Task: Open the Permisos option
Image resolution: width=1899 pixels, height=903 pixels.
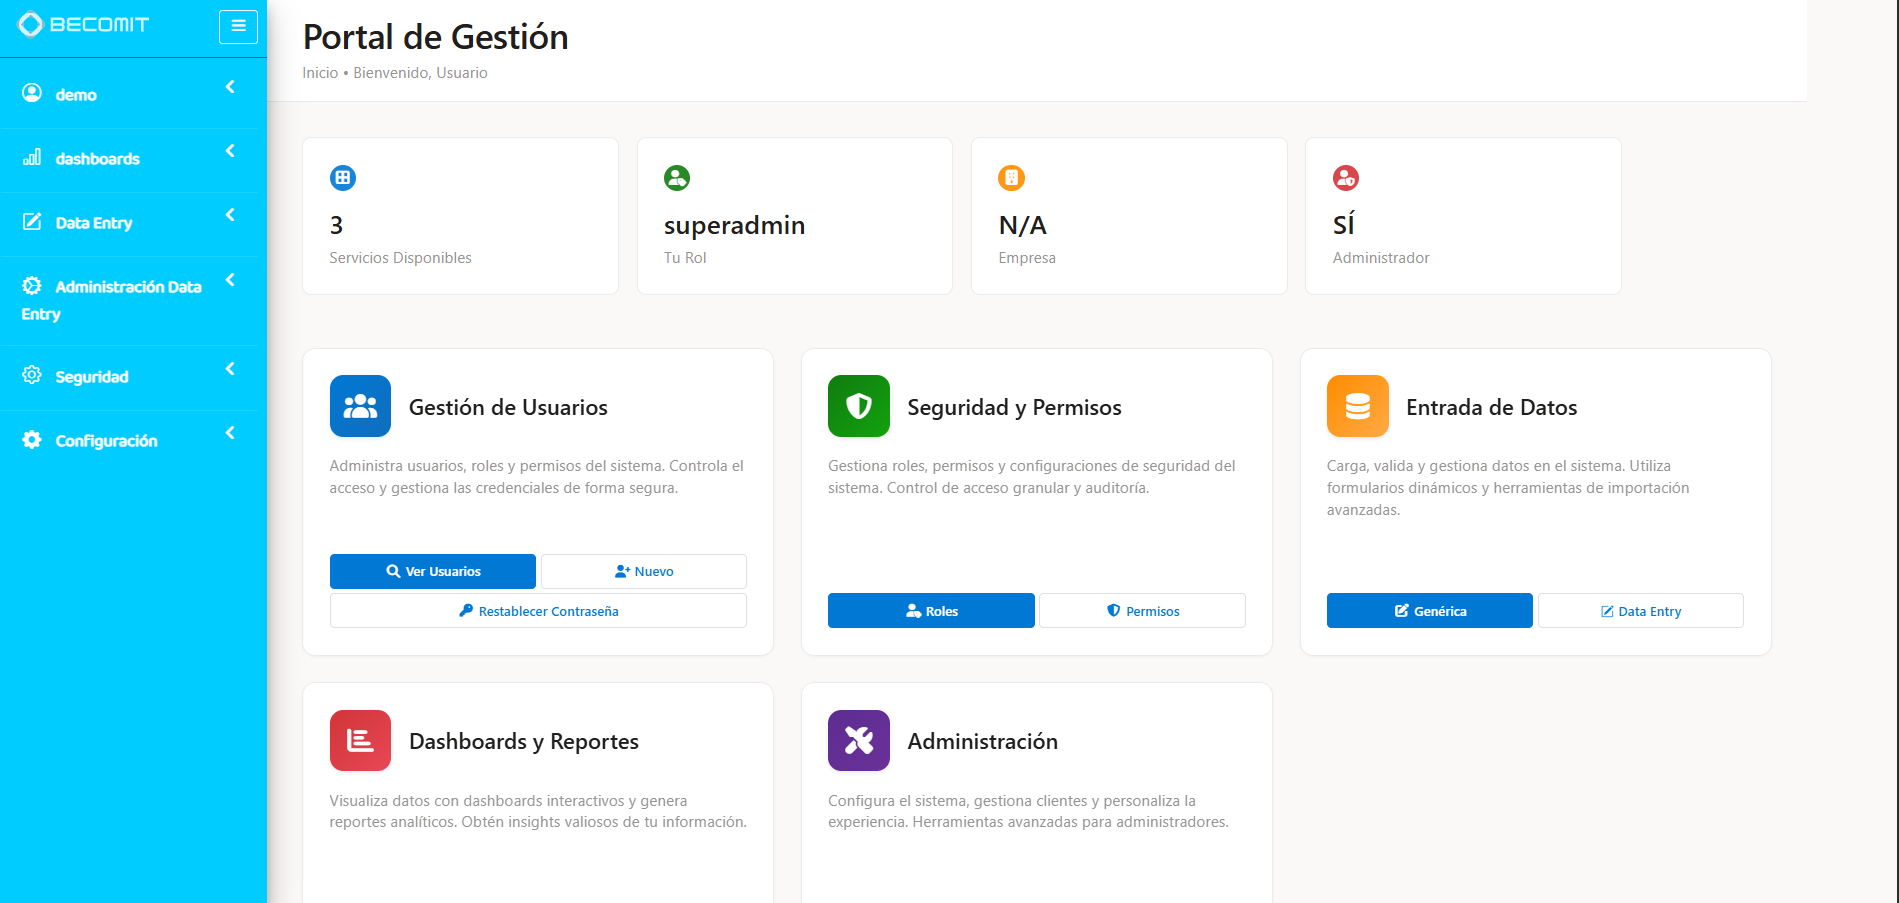Action: pos(1142,610)
